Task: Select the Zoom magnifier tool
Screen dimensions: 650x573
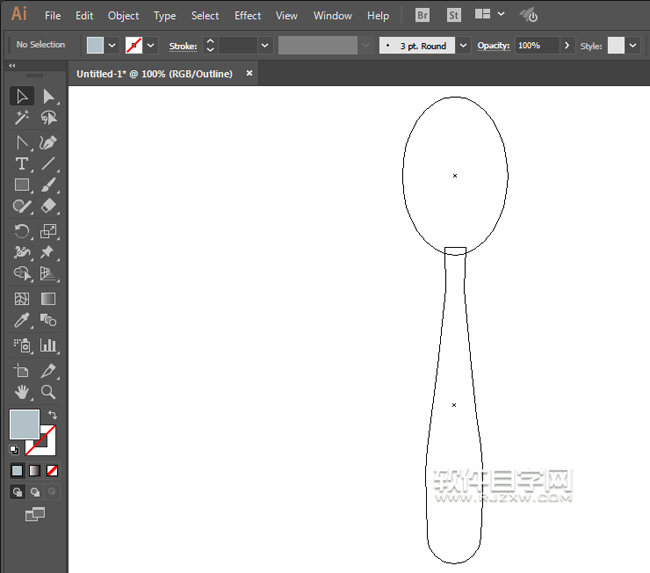Action: pyautogui.click(x=48, y=392)
